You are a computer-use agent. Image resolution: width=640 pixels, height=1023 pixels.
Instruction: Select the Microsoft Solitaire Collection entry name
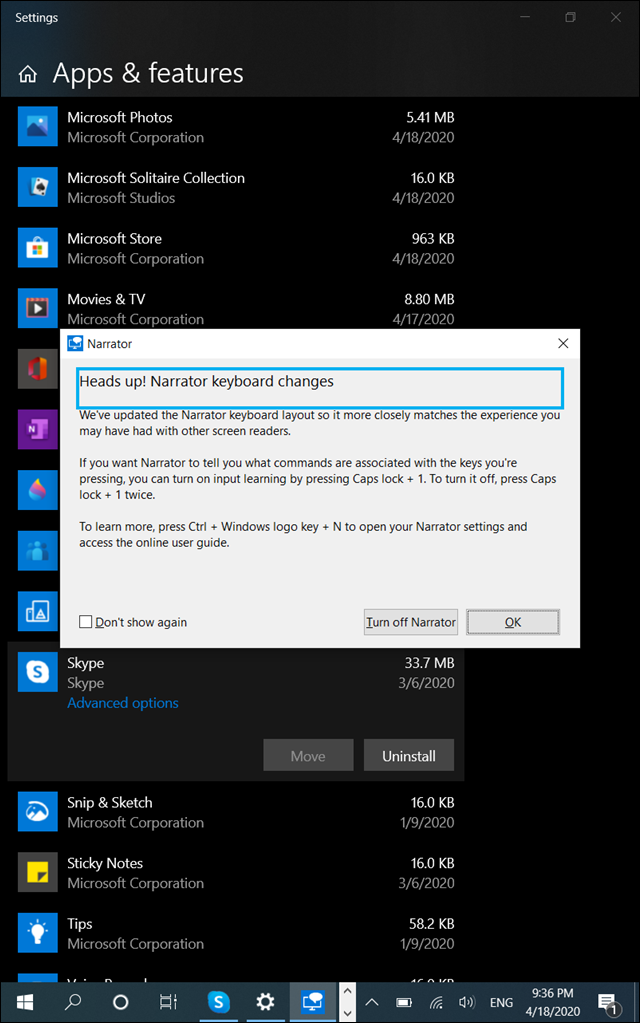pyautogui.click(x=156, y=178)
